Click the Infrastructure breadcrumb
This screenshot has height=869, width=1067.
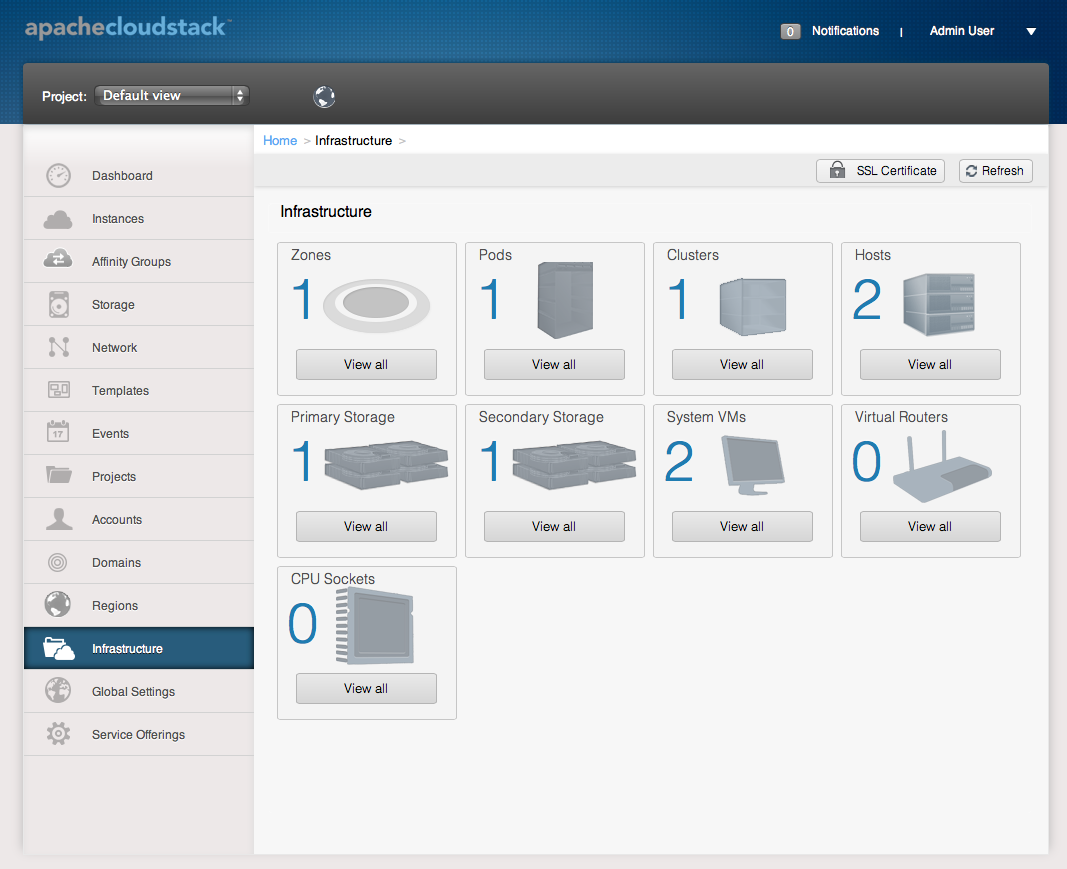[x=353, y=140]
